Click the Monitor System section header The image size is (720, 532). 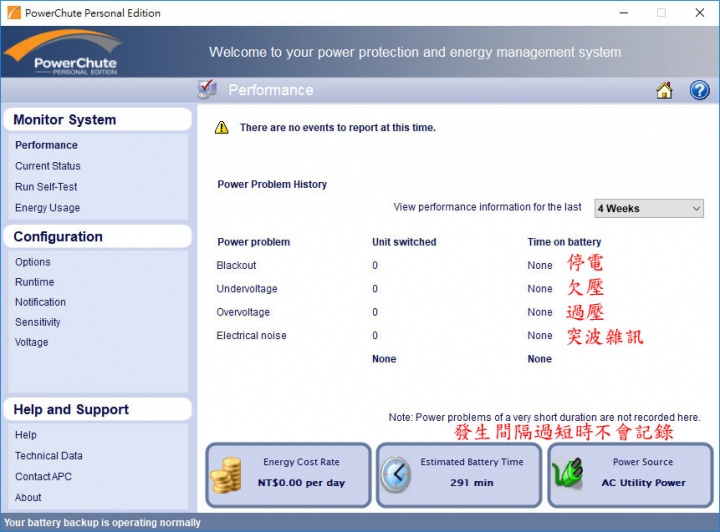[x=97, y=120]
